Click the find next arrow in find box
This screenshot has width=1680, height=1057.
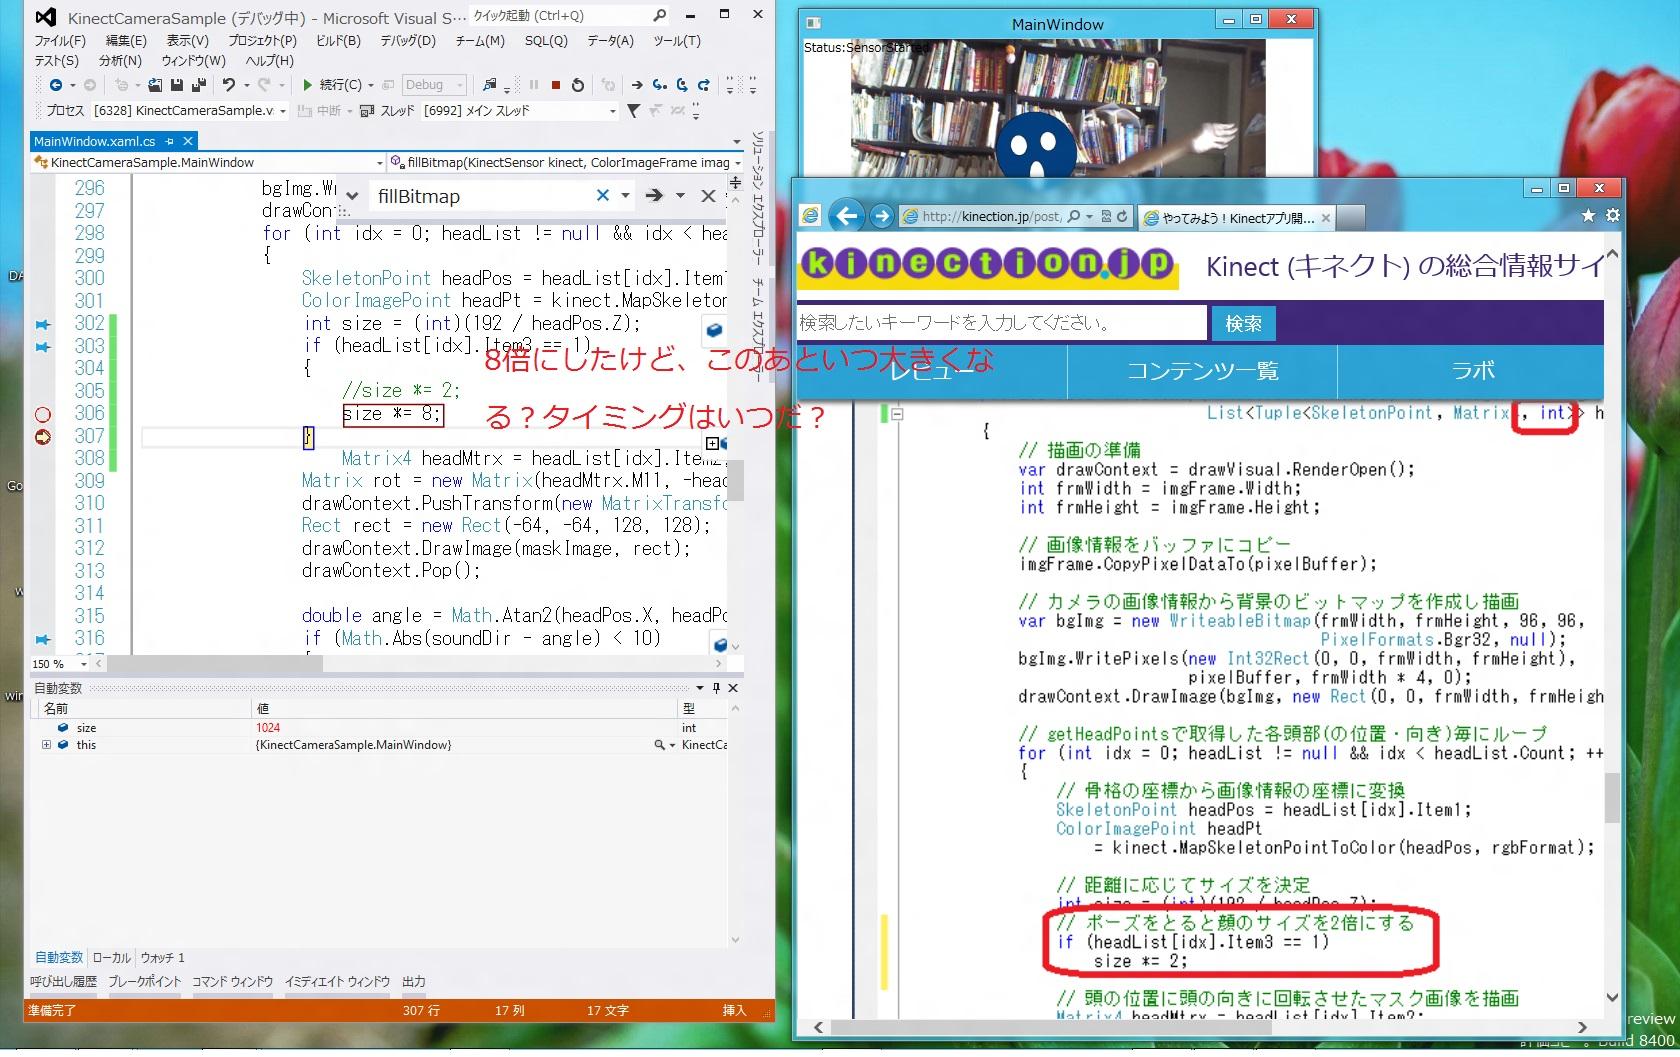[655, 196]
